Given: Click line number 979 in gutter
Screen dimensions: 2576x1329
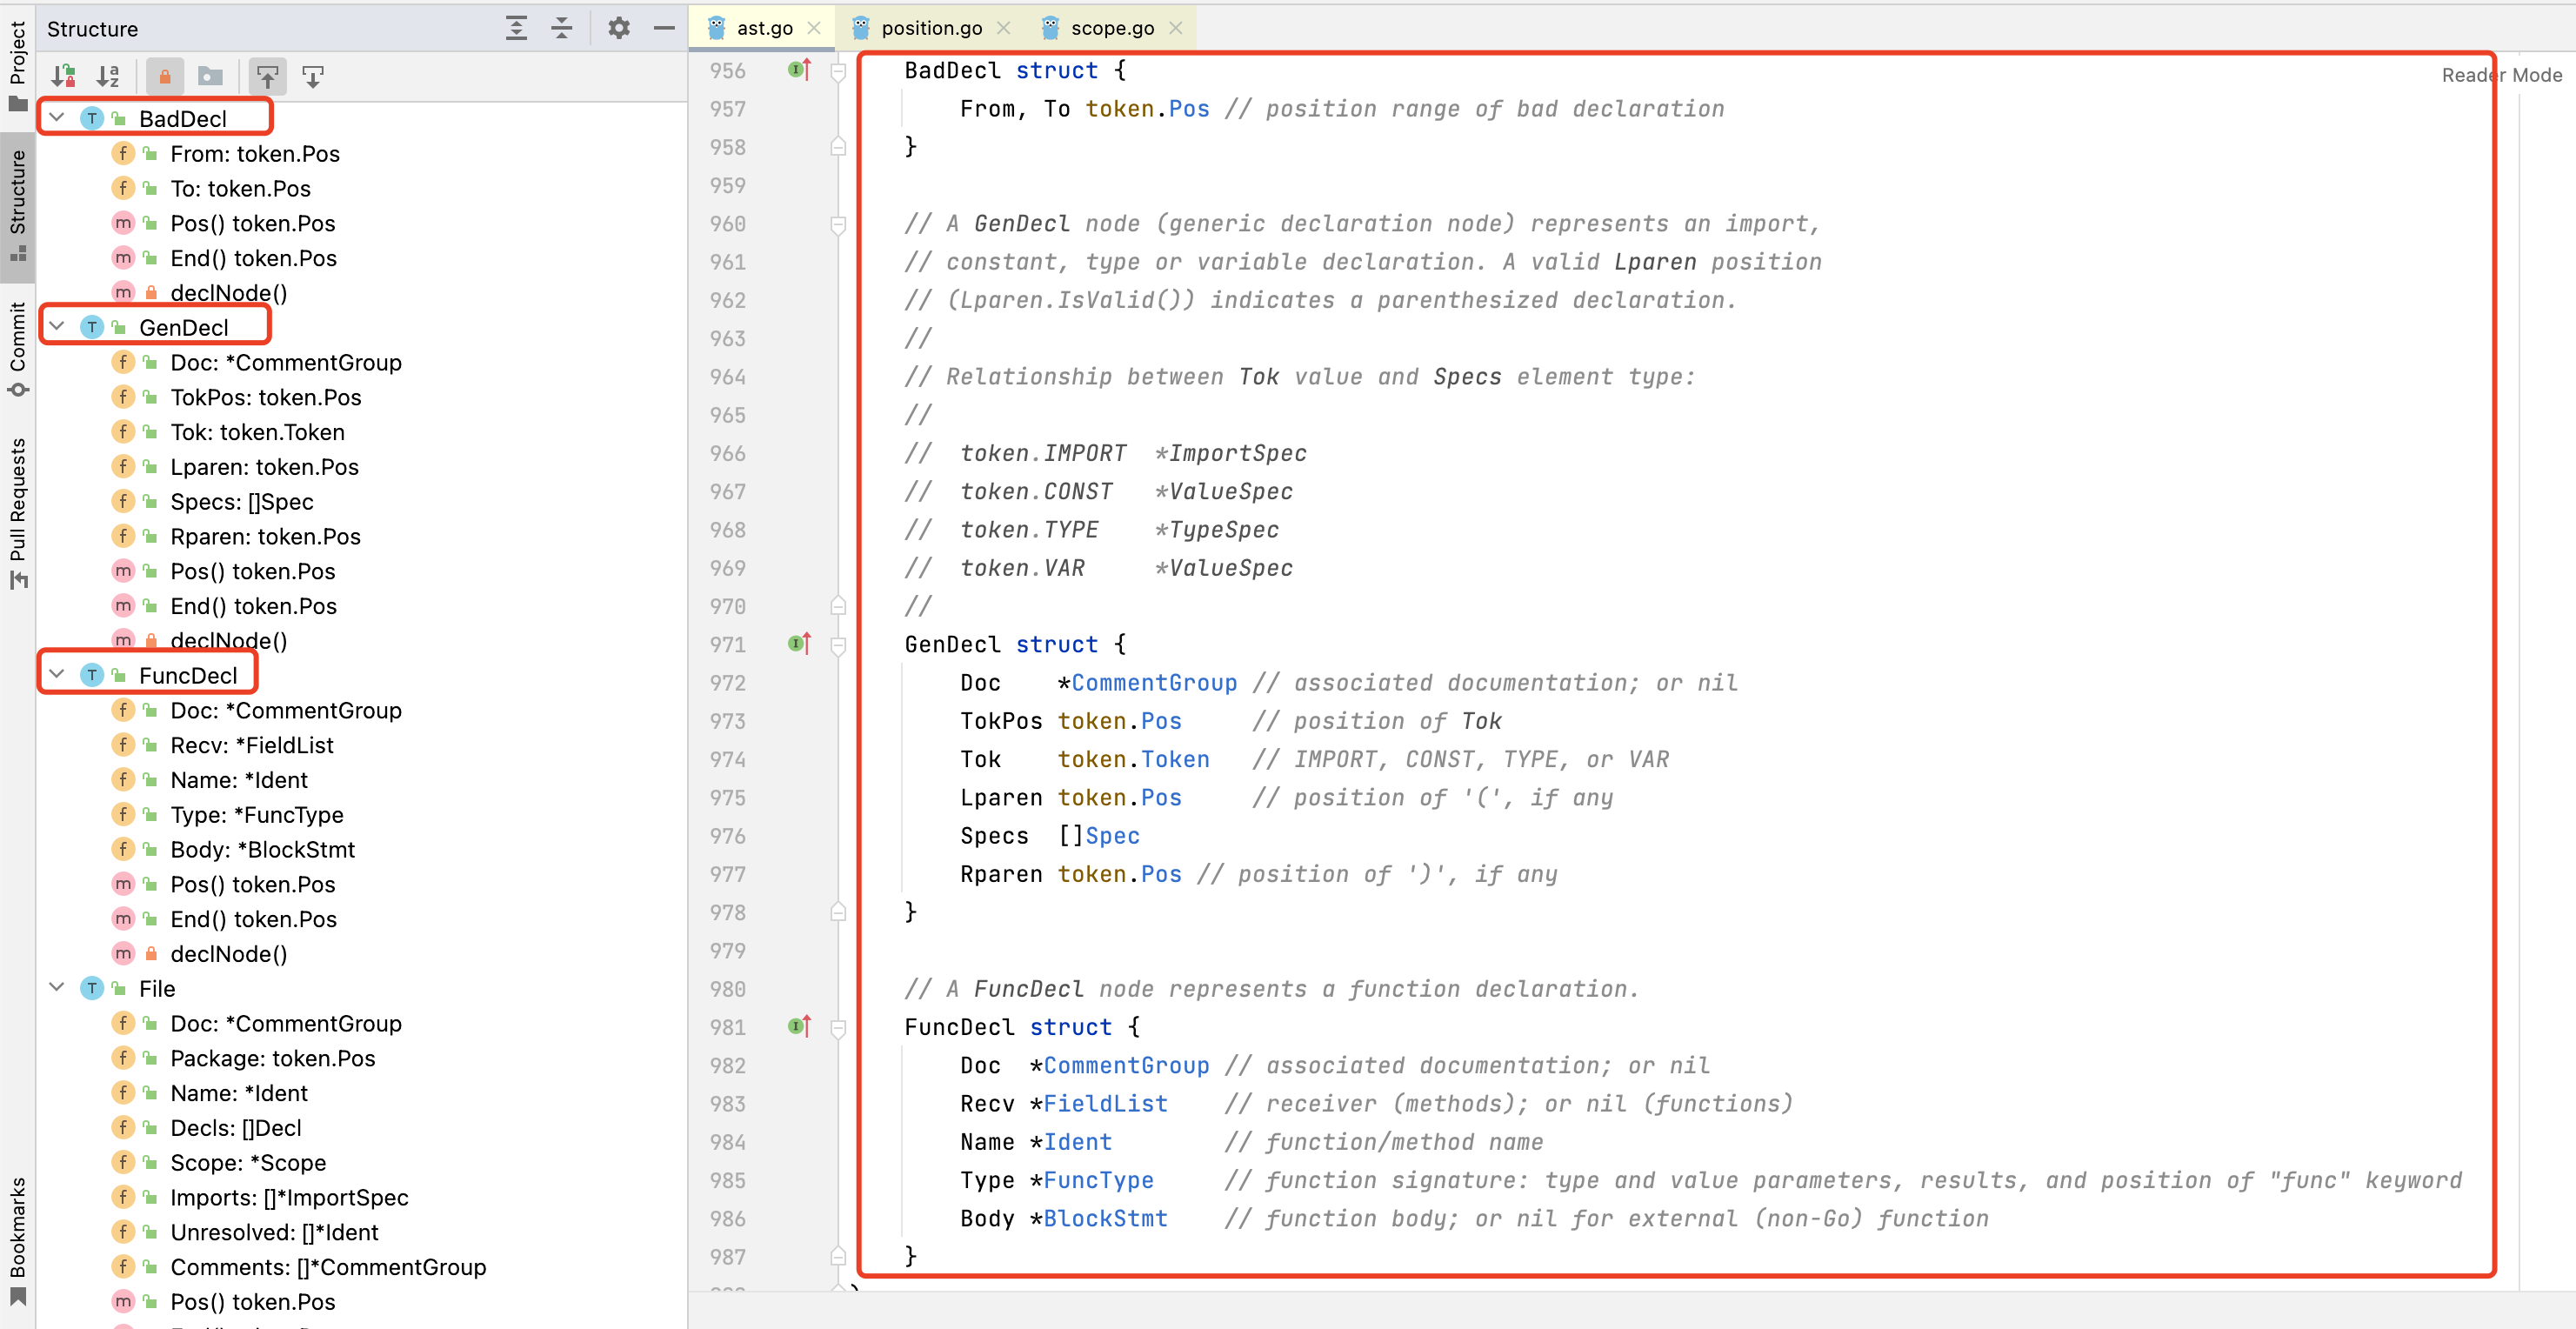Looking at the screenshot, I should click(x=727, y=950).
